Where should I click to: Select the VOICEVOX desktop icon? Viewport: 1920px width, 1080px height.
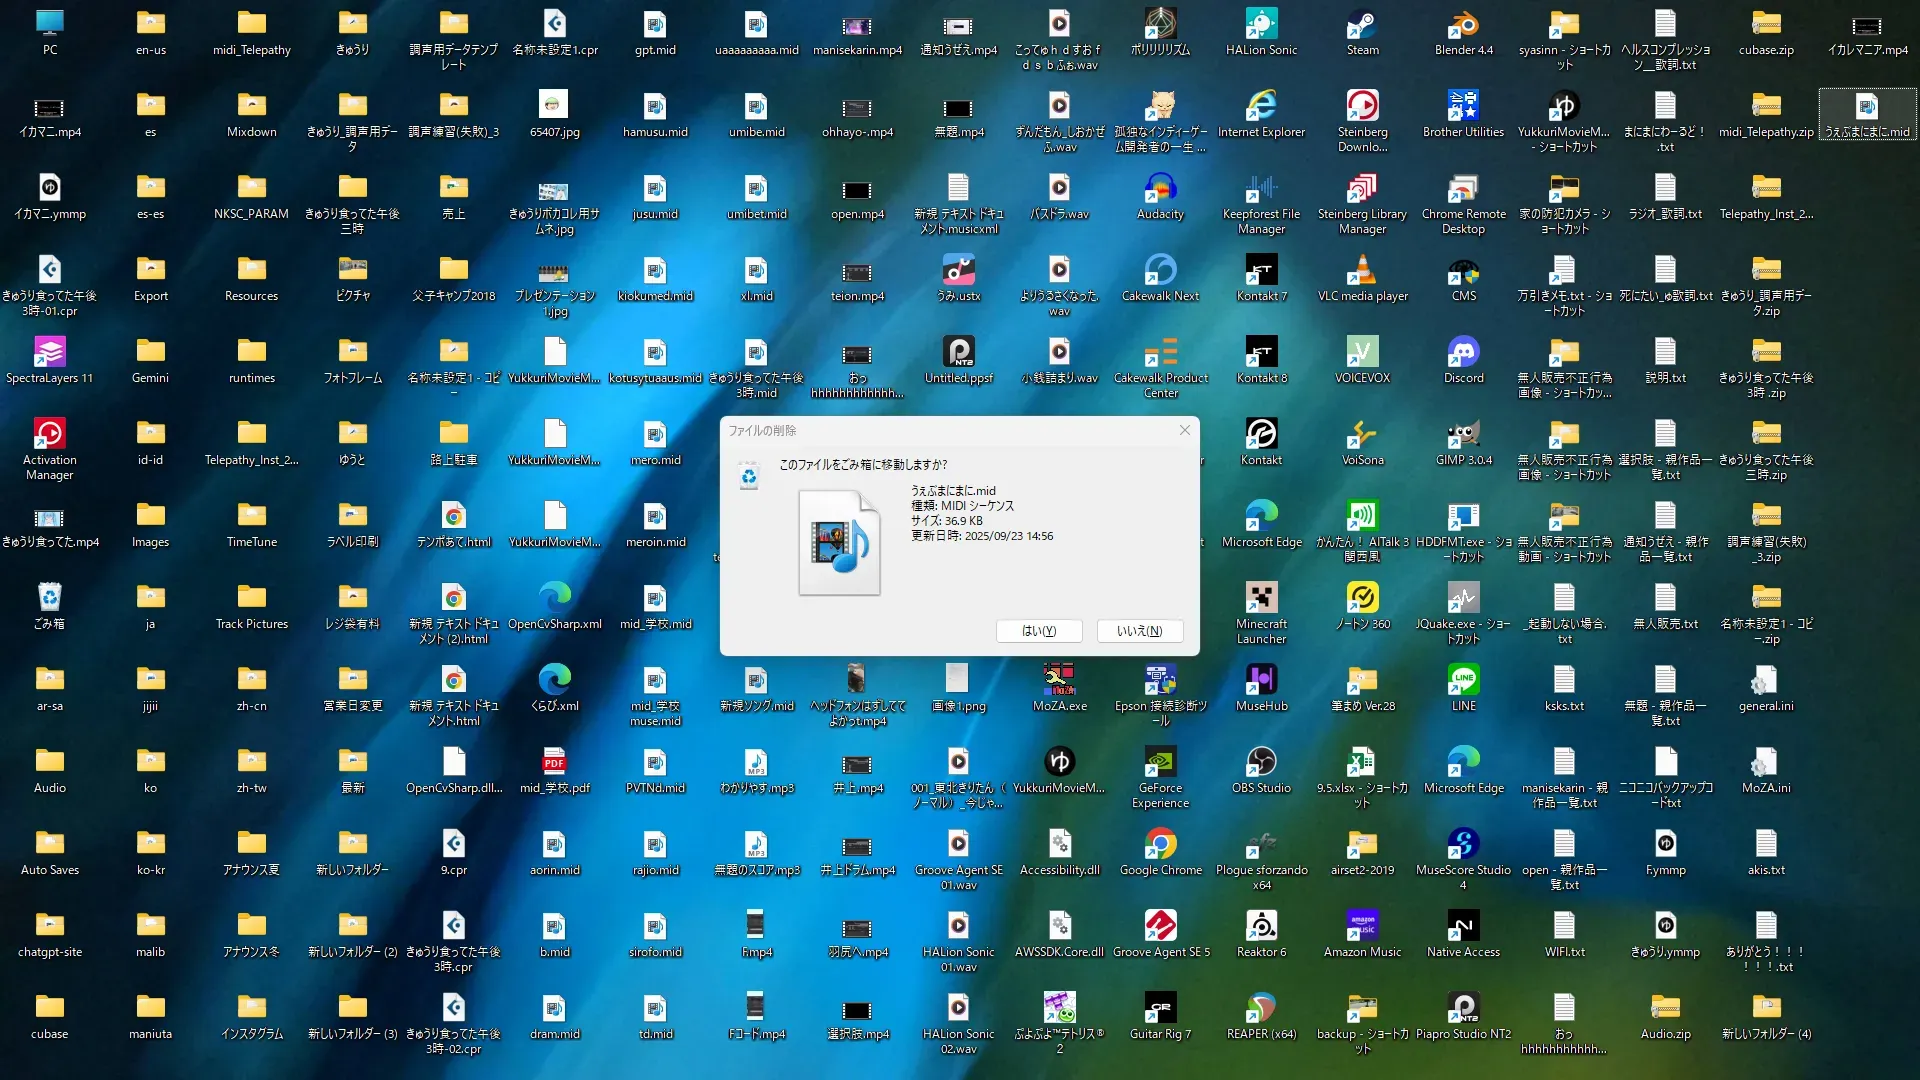1362,353
